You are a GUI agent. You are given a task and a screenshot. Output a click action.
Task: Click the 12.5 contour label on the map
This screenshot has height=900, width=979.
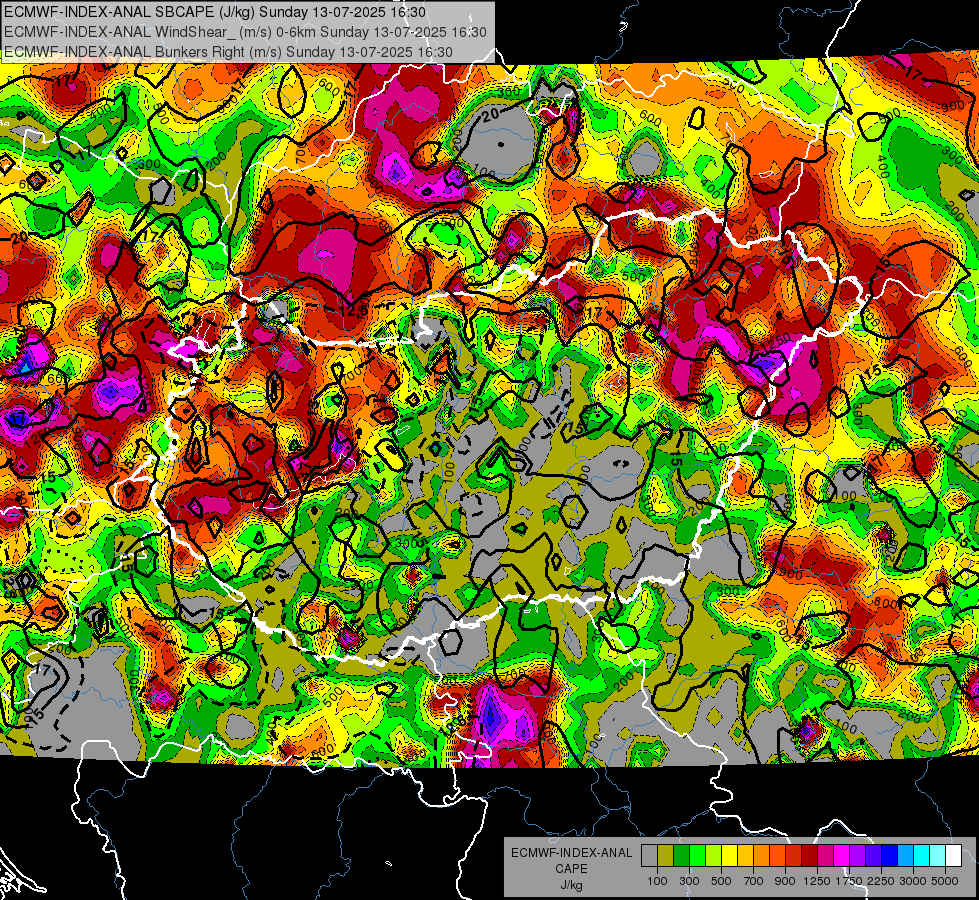tap(354, 311)
